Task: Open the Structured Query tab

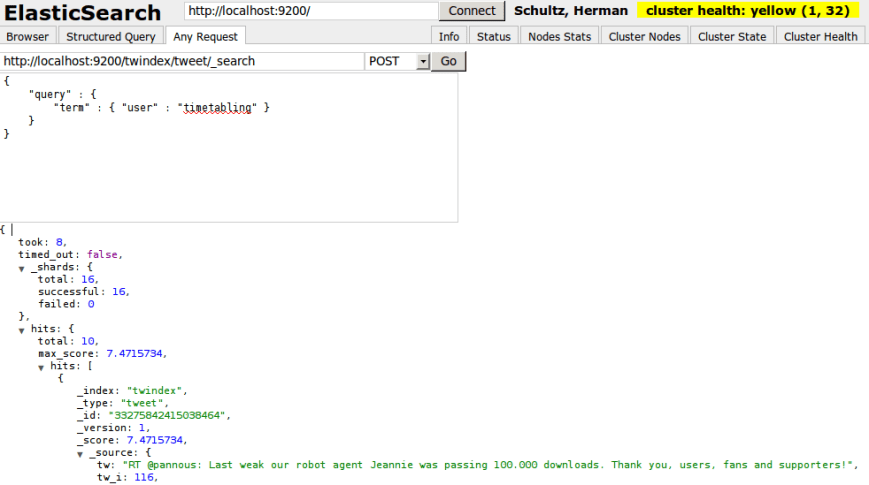Action: click(111, 36)
